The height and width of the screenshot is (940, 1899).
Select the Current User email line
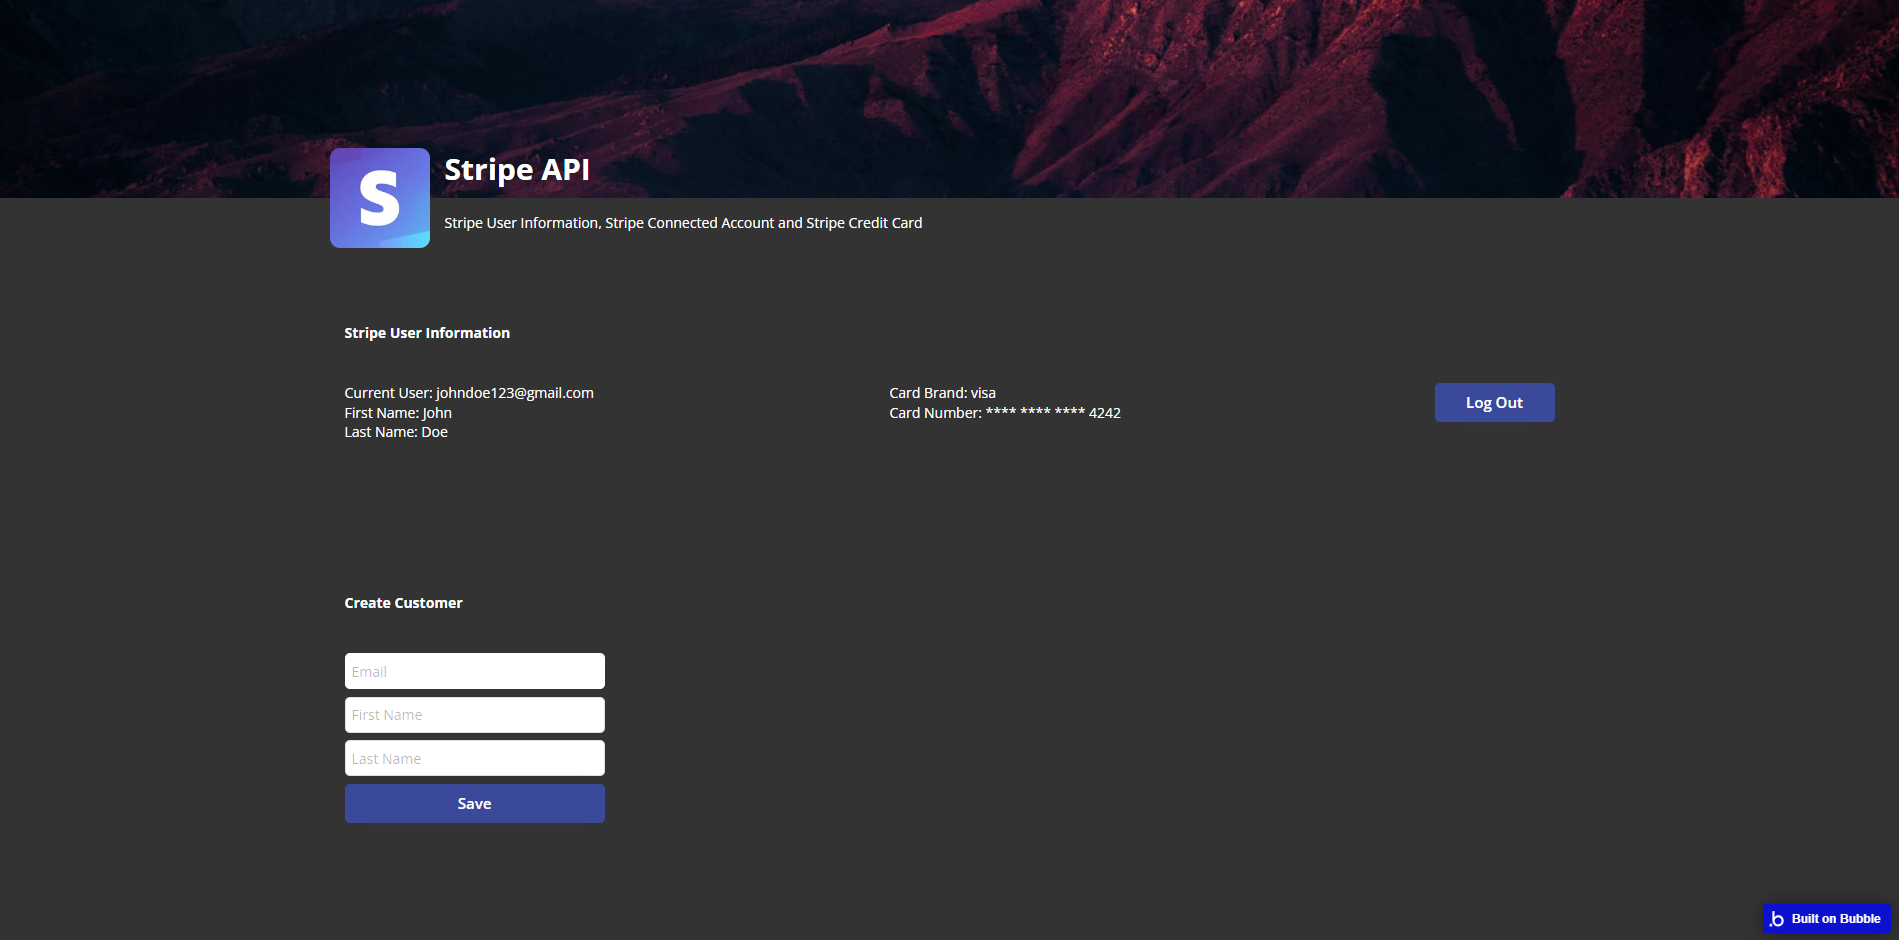pos(469,393)
